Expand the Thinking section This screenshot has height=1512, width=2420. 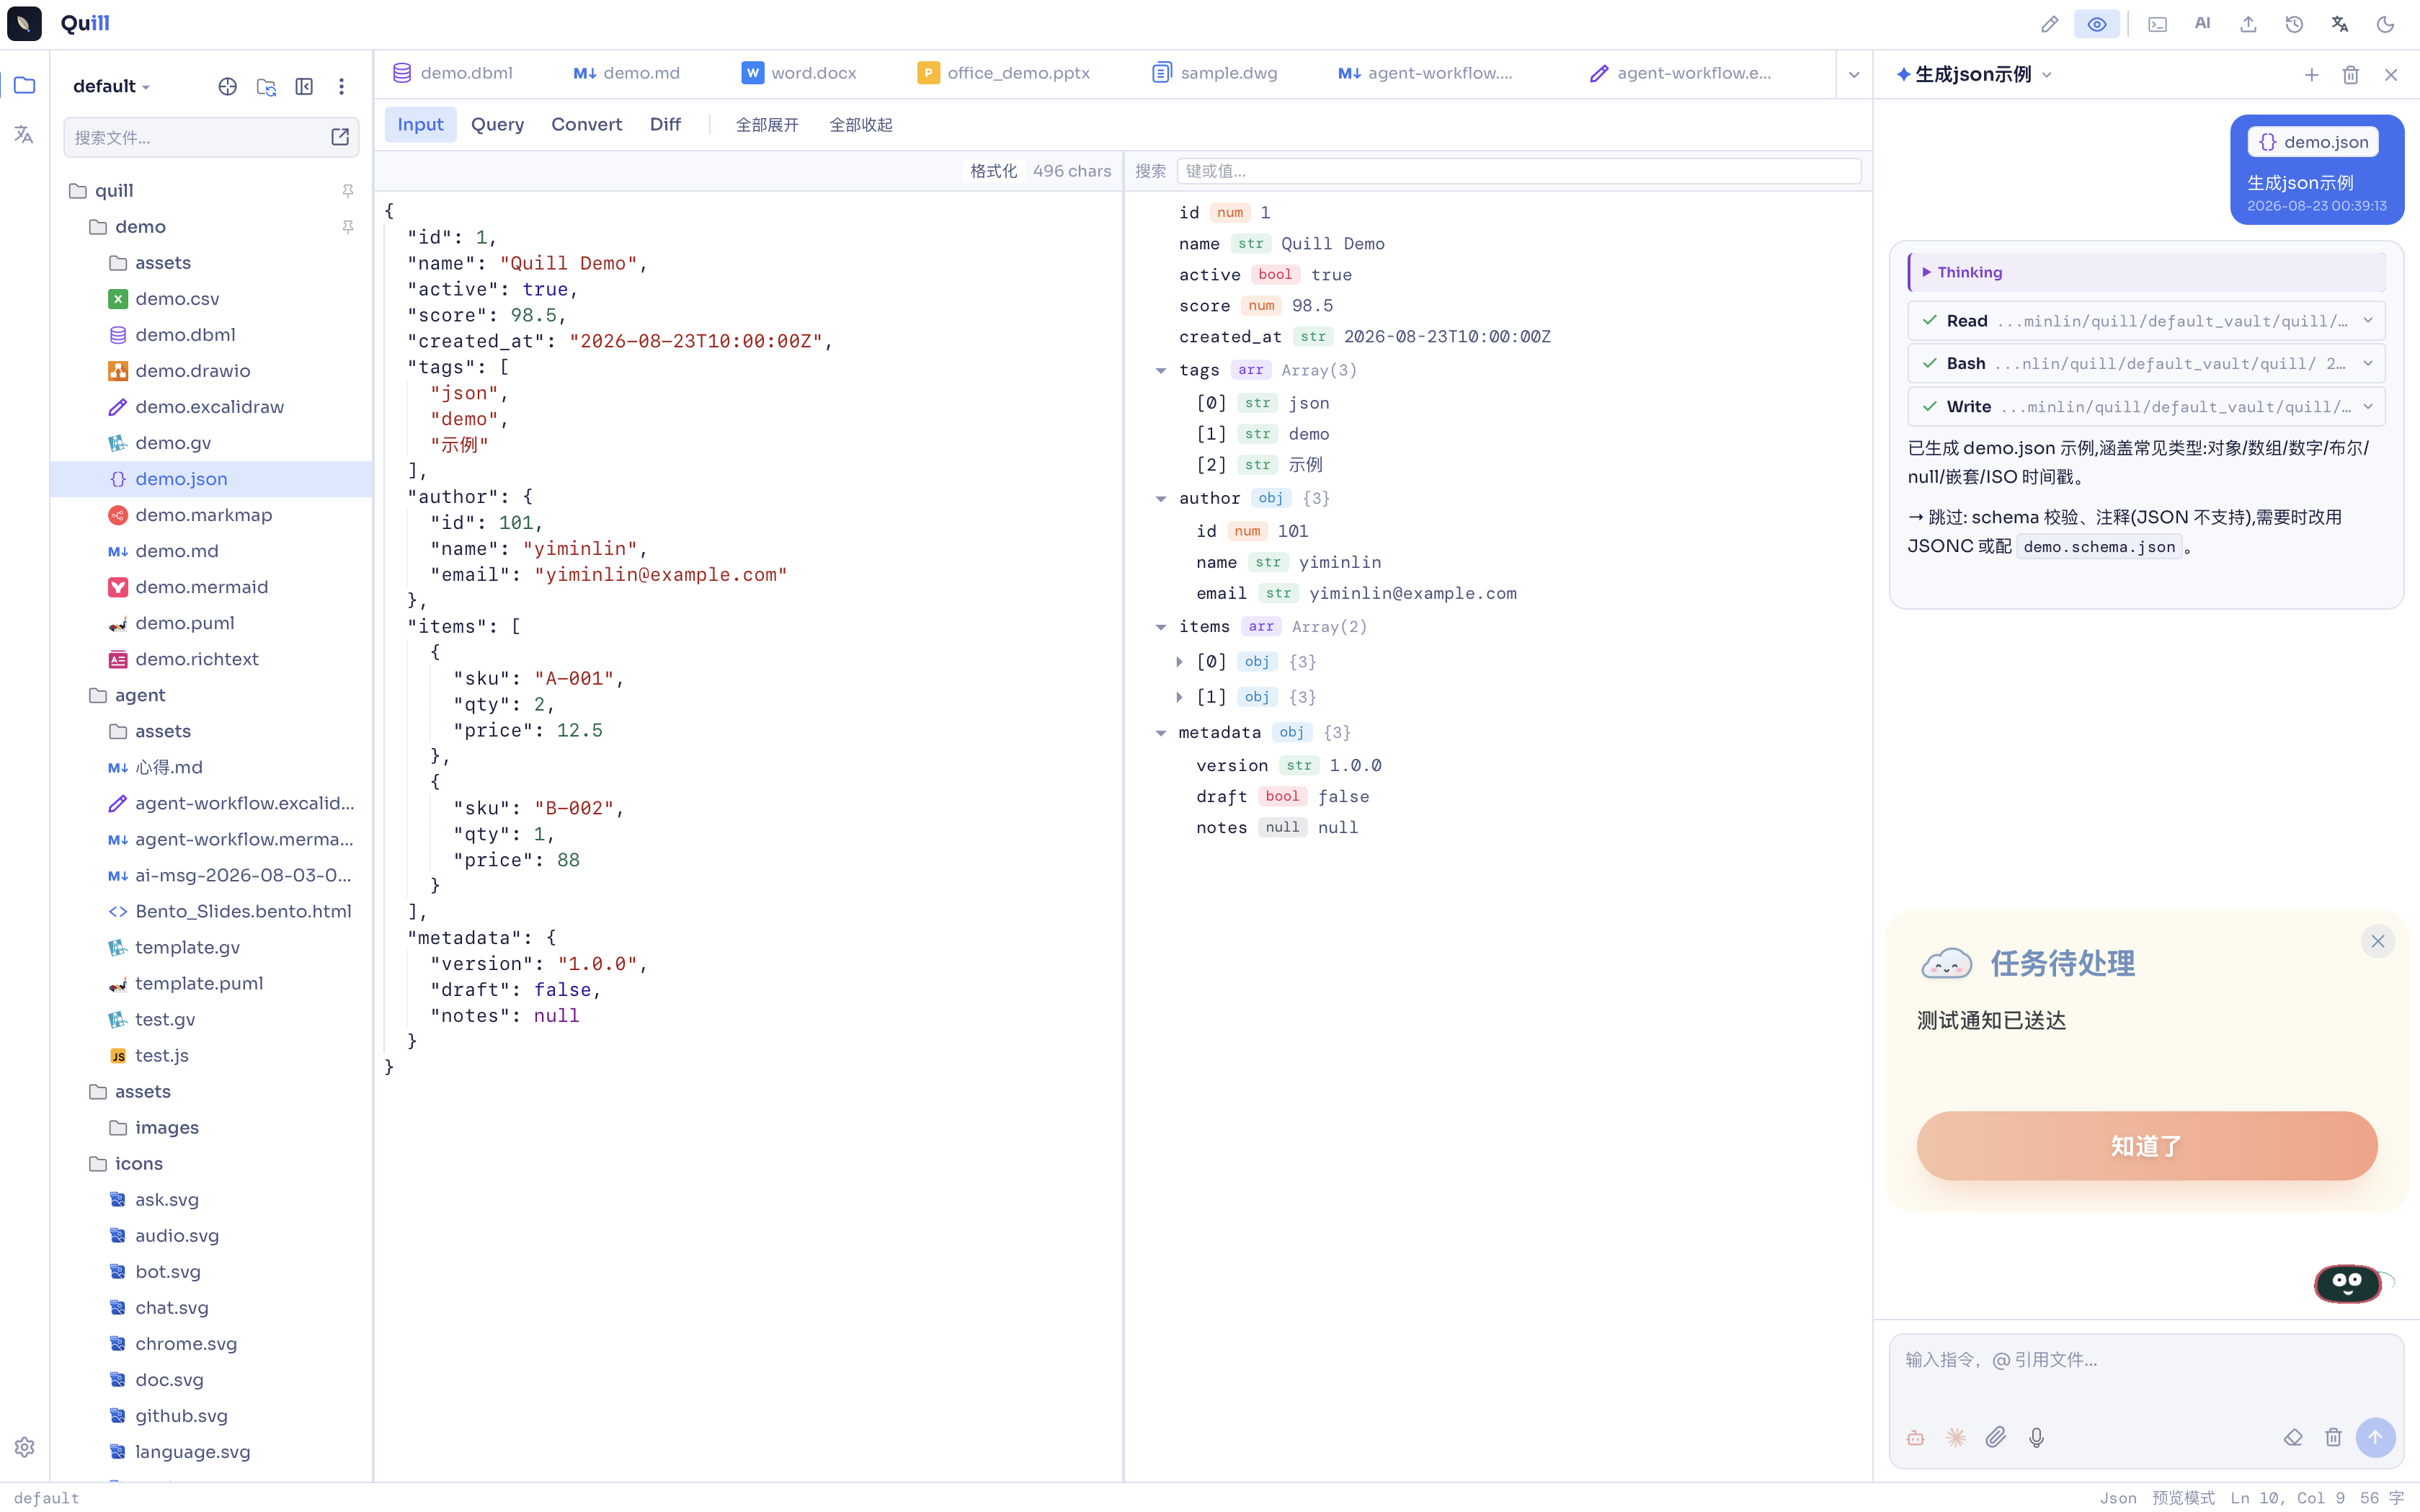point(2146,272)
